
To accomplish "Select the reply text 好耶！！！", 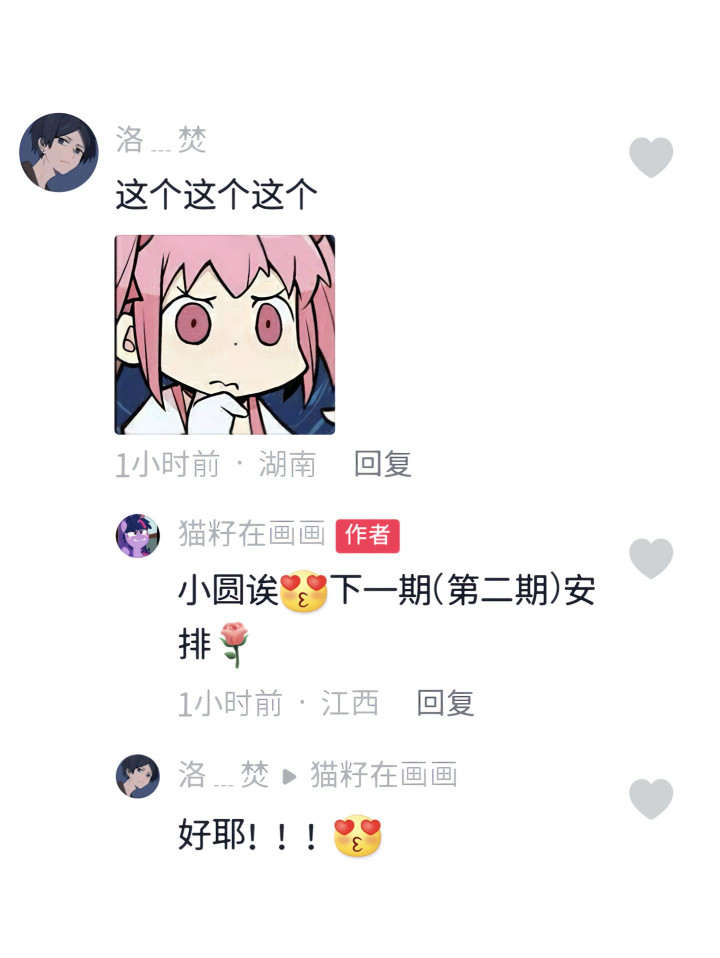I will click(249, 835).
